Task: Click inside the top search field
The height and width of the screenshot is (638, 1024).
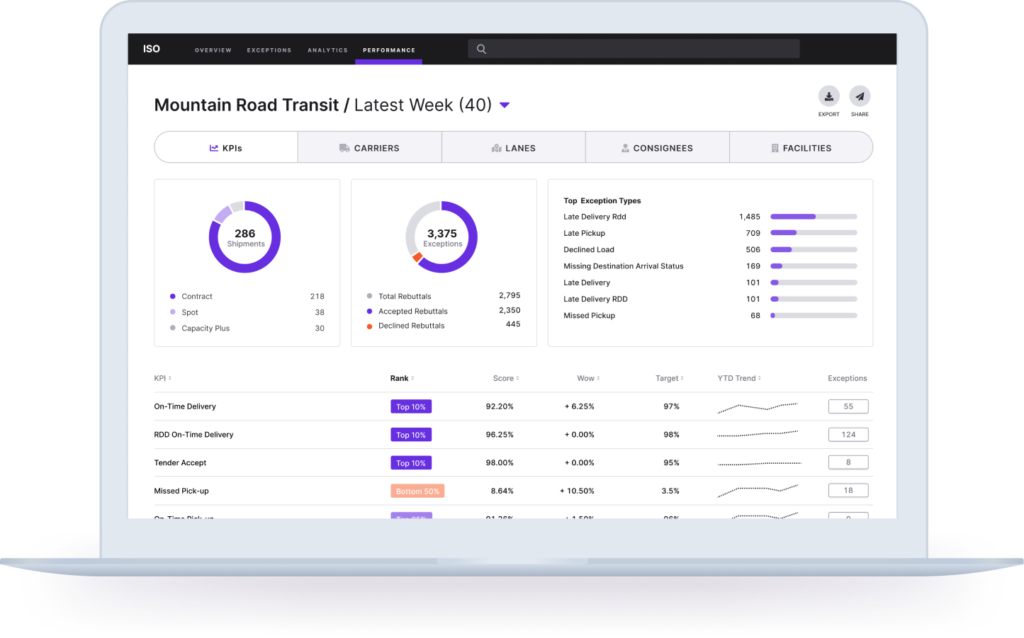Action: [640, 49]
